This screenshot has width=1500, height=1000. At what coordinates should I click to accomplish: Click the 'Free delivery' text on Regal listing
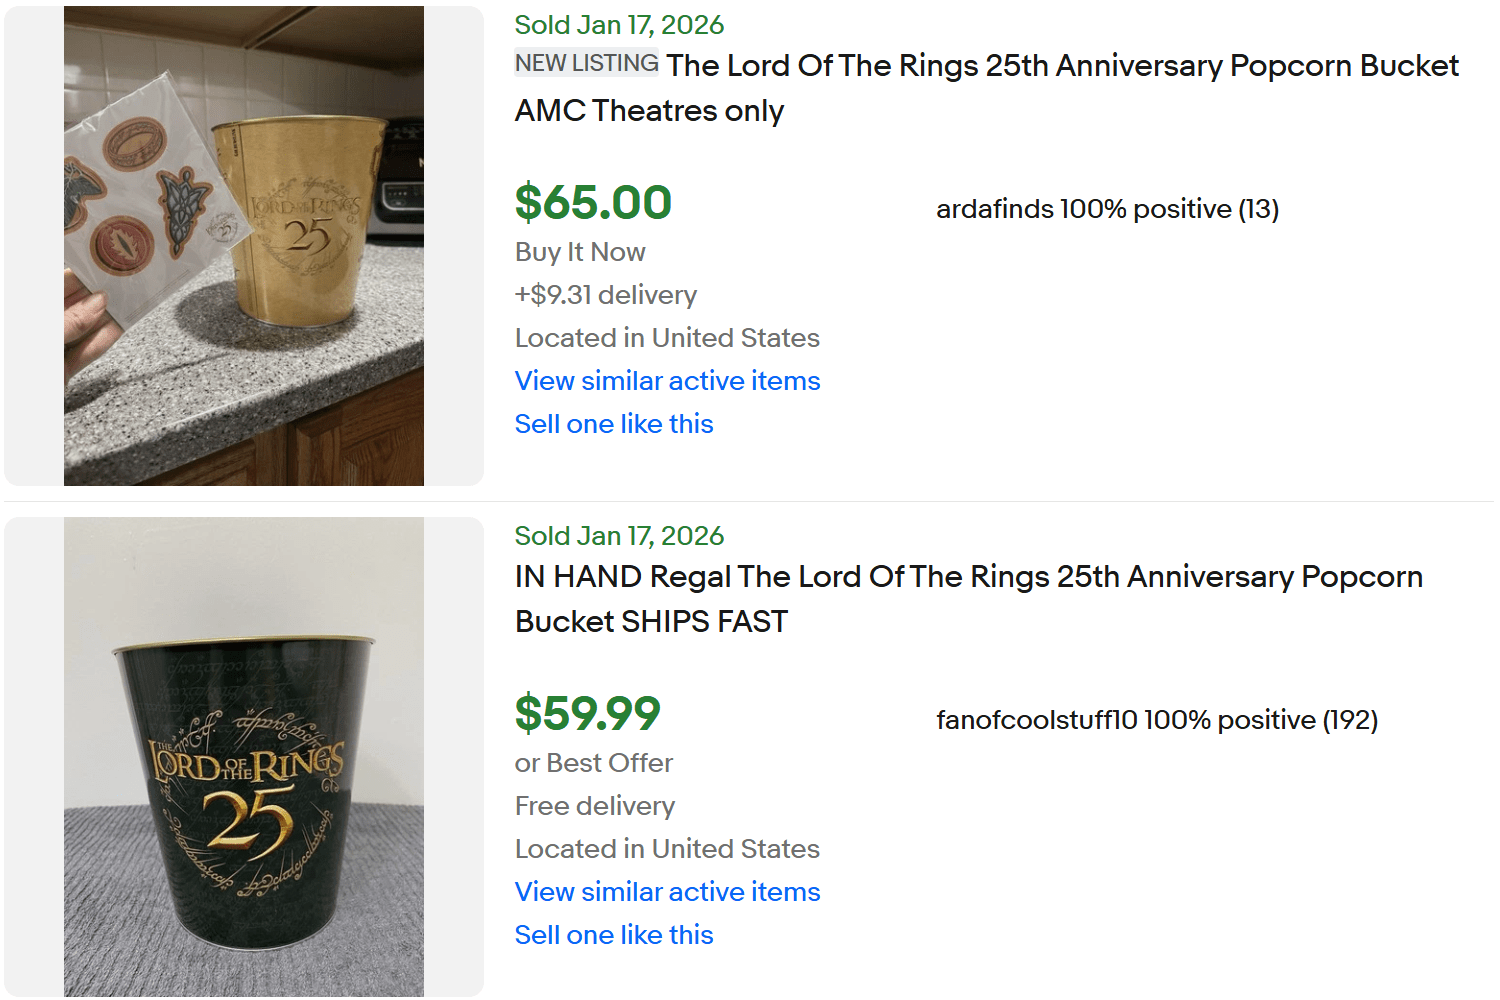pos(594,806)
